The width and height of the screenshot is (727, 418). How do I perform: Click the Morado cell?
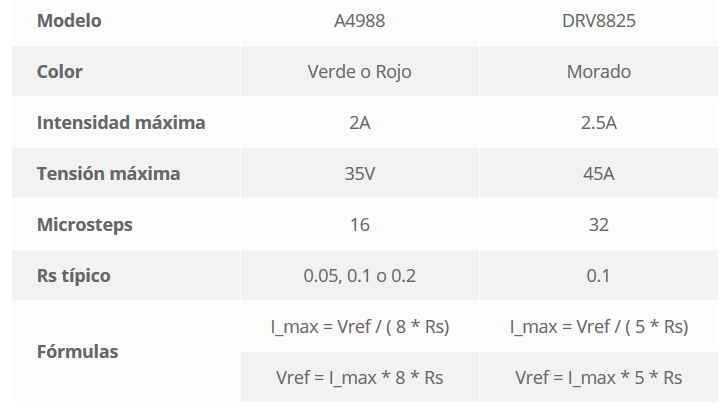[599, 72]
